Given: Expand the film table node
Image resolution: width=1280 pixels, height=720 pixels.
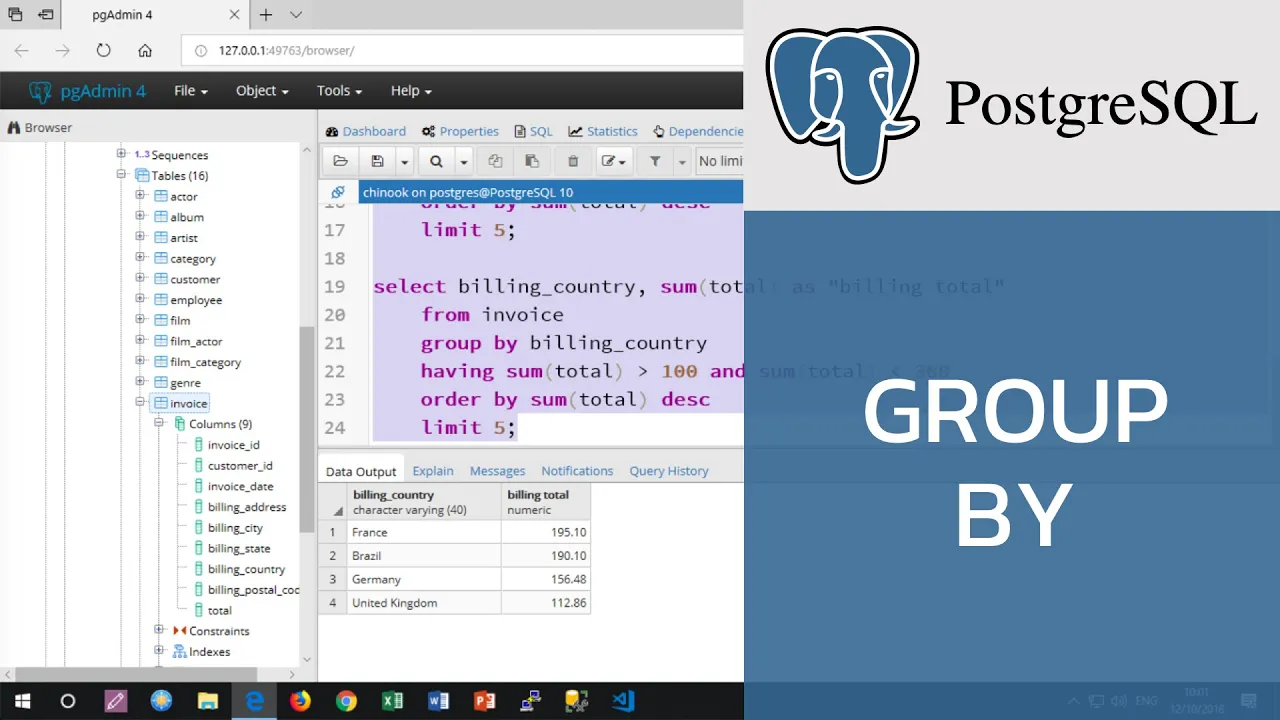Looking at the screenshot, I should [141, 320].
